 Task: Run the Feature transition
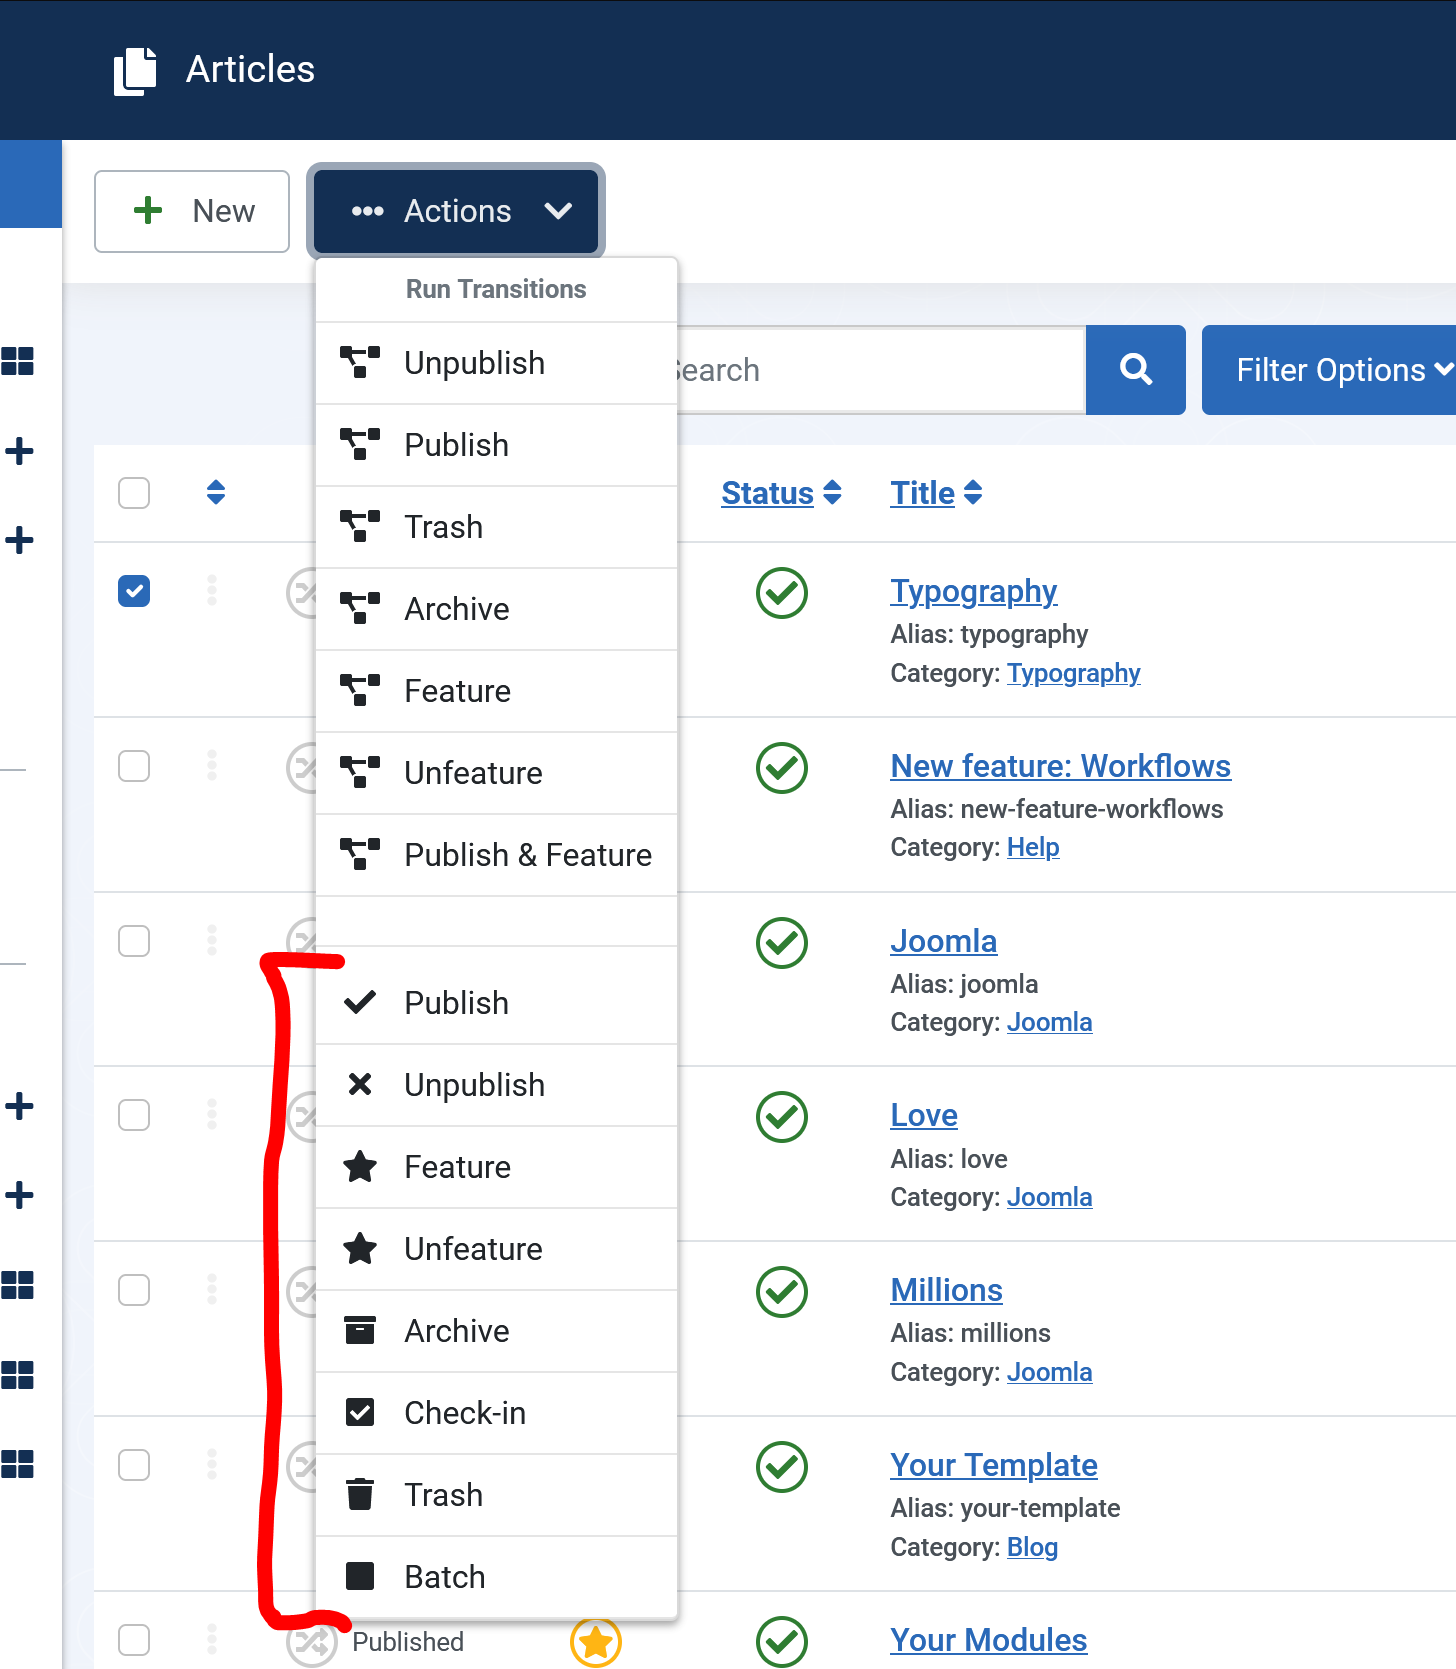coord(496,691)
